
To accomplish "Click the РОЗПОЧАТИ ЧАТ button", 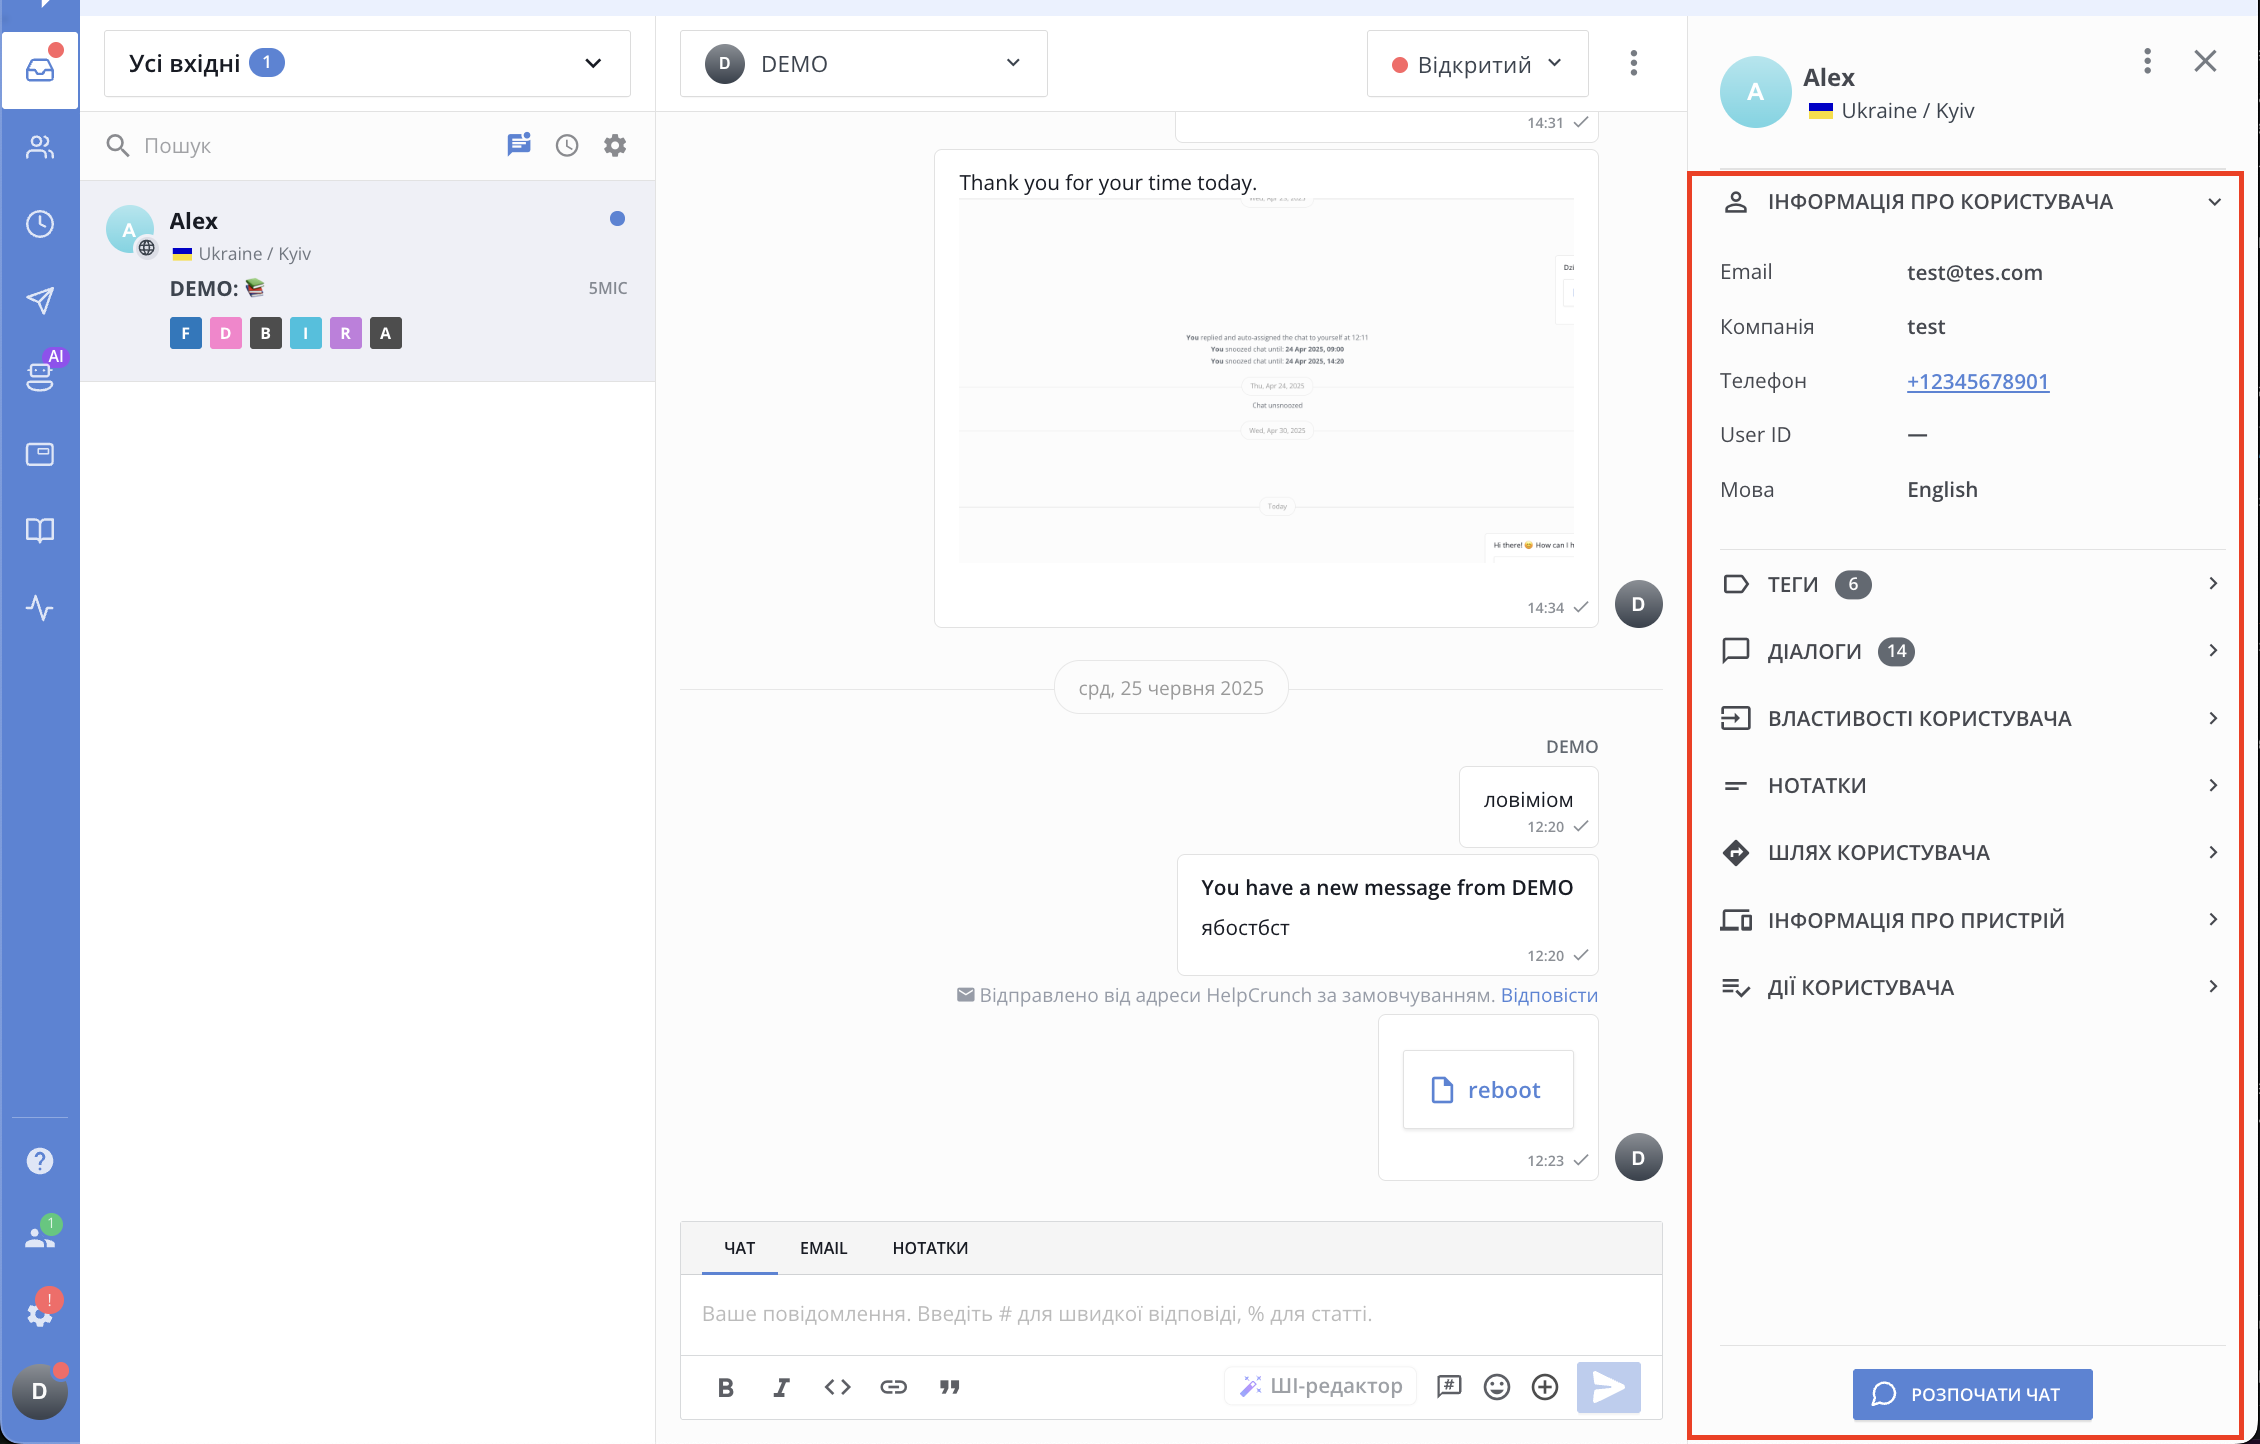I will click(1971, 1394).
